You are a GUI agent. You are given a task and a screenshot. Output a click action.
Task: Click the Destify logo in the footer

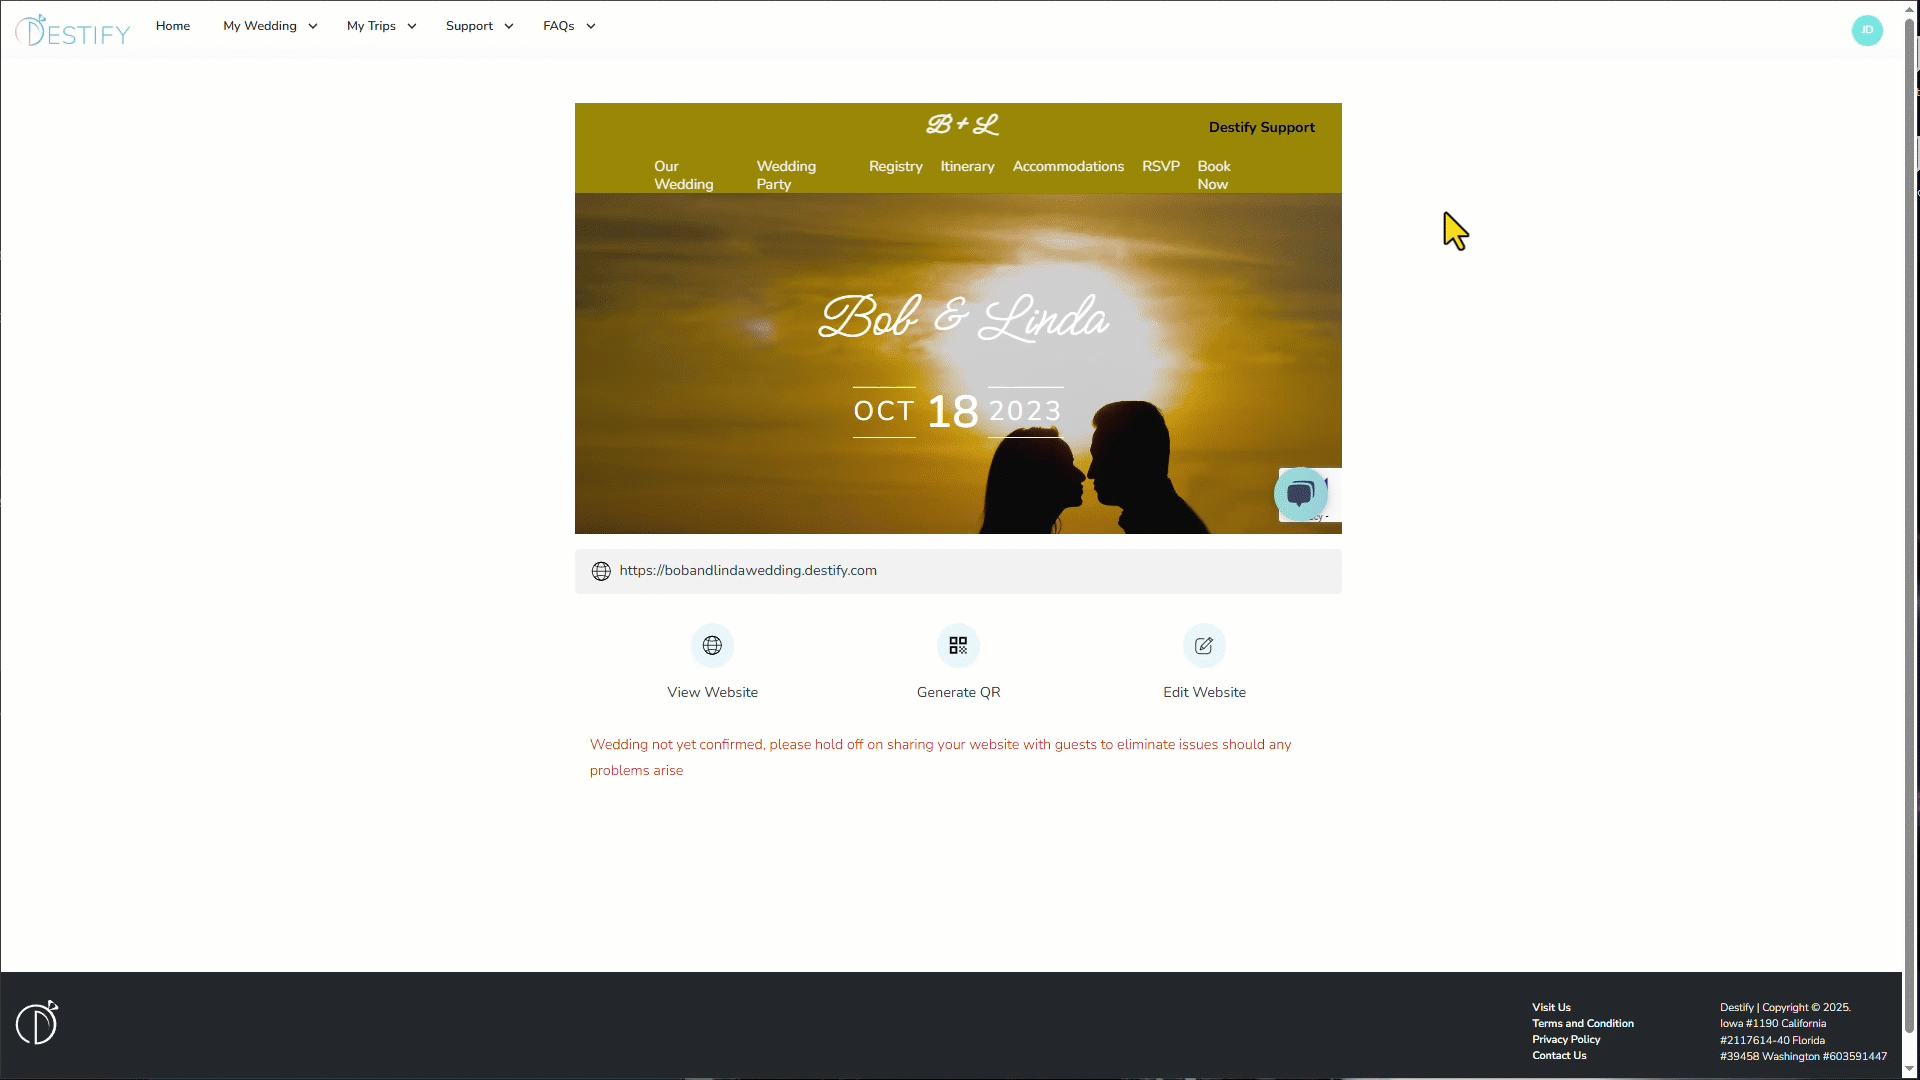[37, 1022]
